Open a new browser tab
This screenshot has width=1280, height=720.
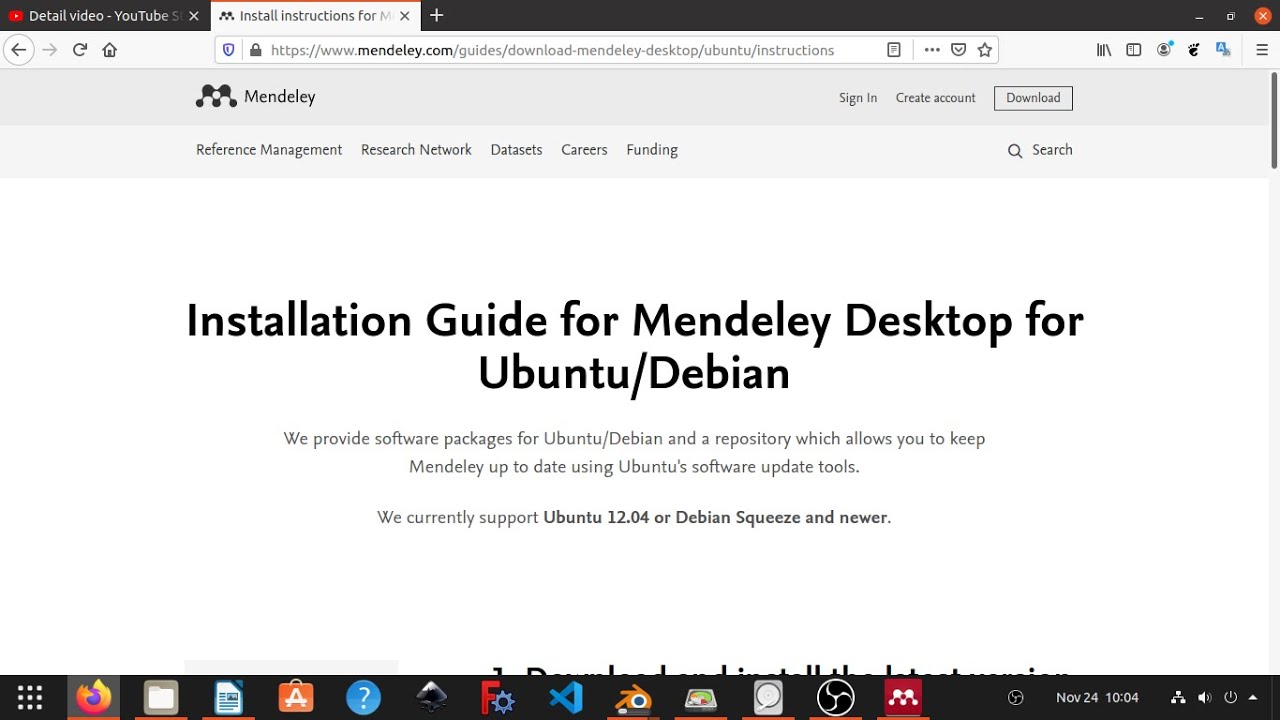pyautogui.click(x=436, y=16)
